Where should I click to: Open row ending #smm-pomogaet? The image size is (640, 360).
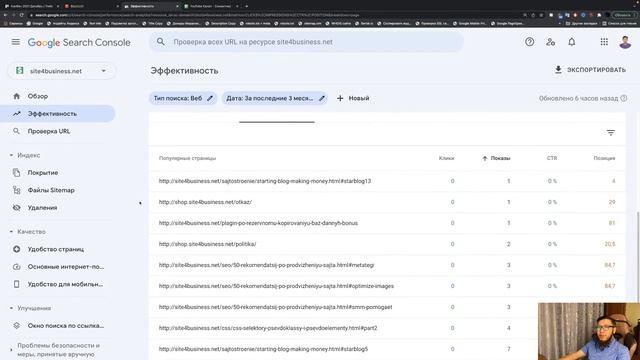[343, 307]
